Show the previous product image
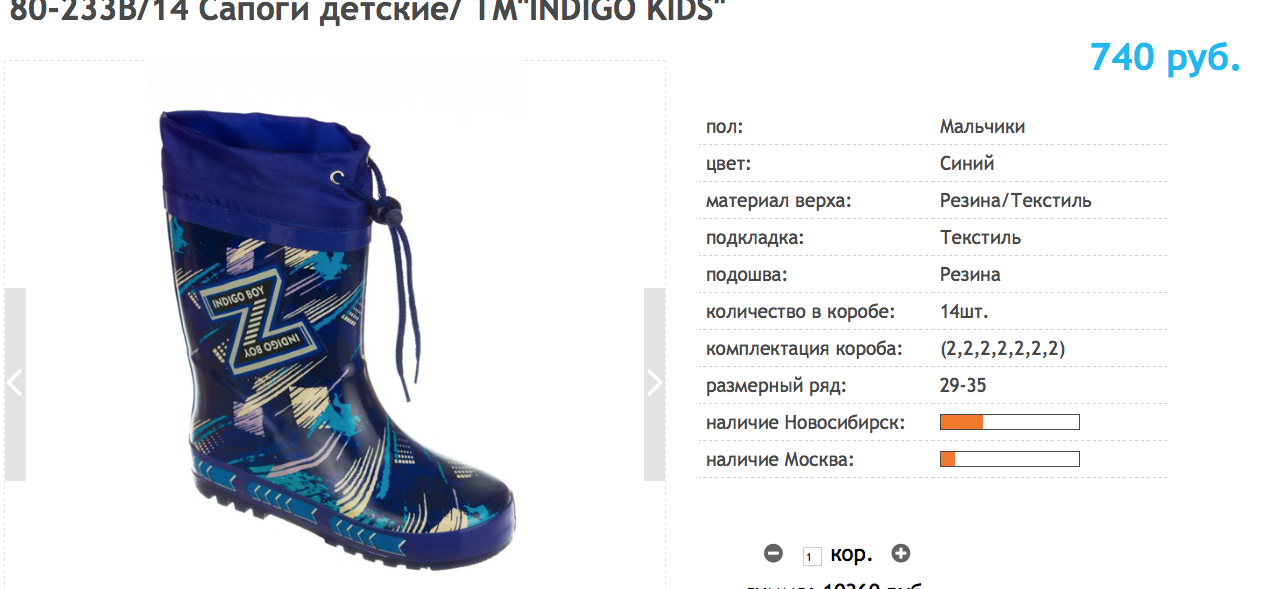 pos(15,384)
